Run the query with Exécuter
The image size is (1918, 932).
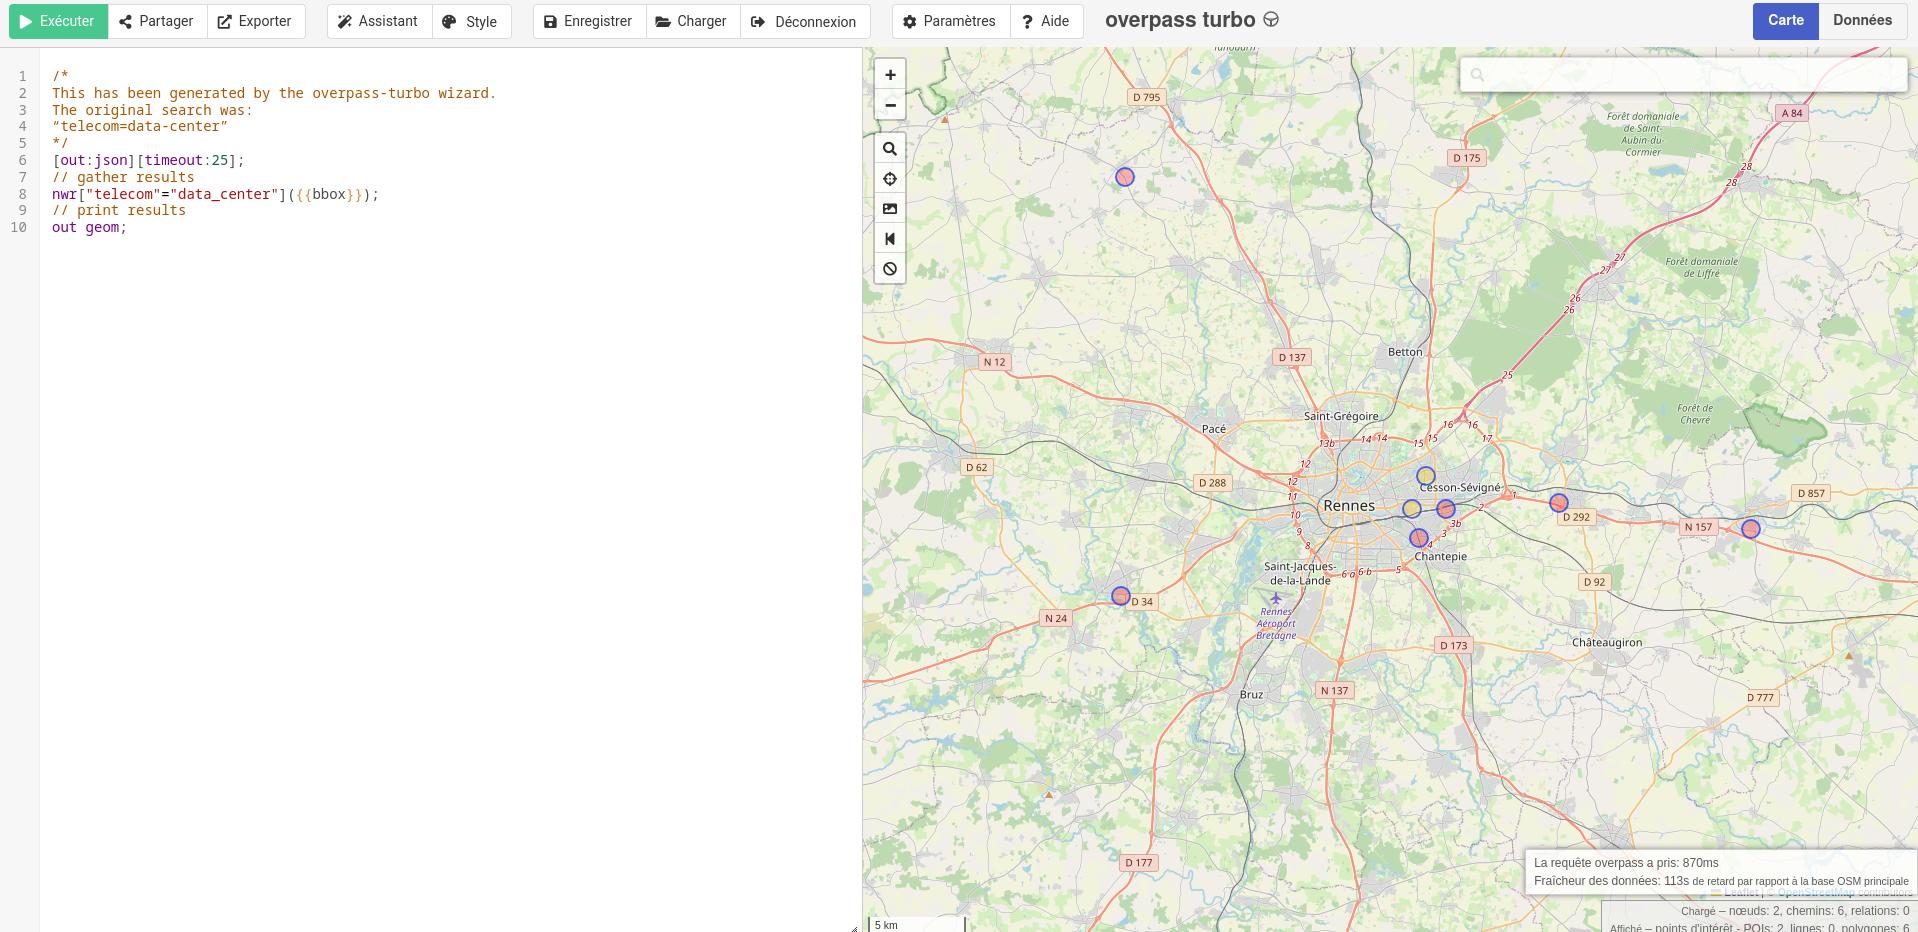pos(58,21)
